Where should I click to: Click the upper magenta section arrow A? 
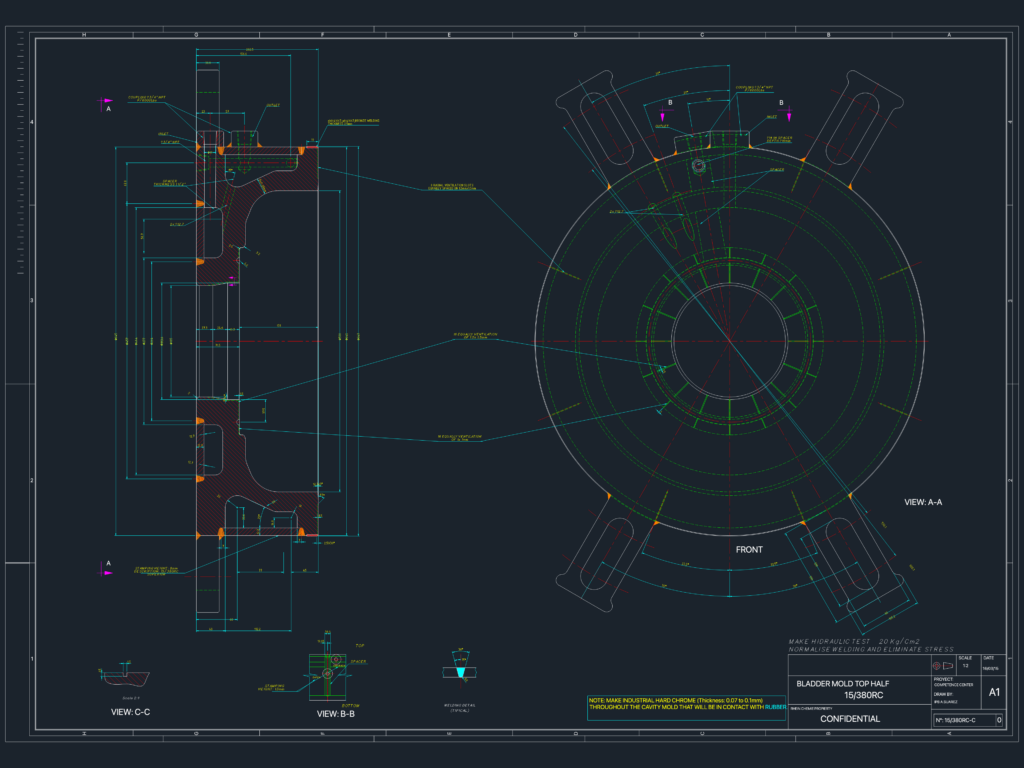pyautogui.click(x=106, y=101)
